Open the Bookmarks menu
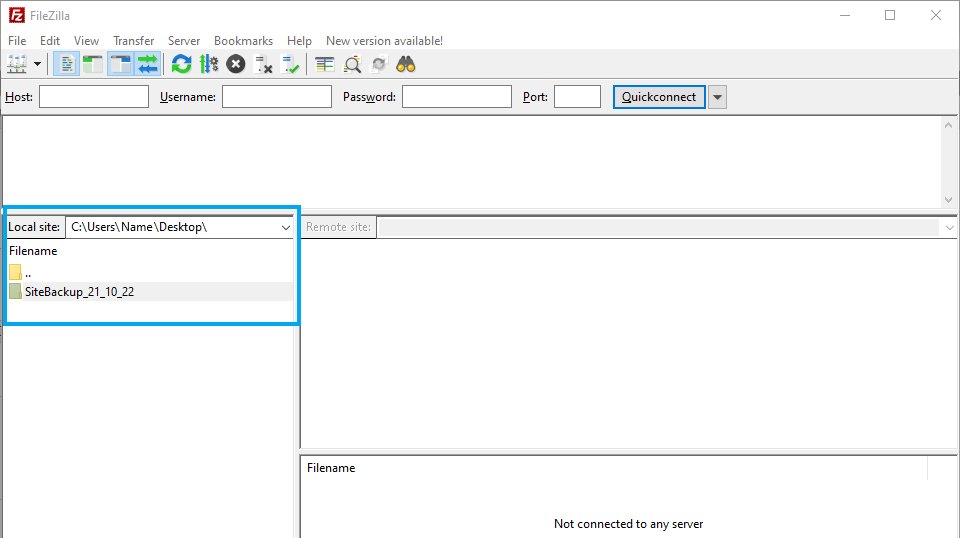This screenshot has width=960, height=538. (x=243, y=40)
